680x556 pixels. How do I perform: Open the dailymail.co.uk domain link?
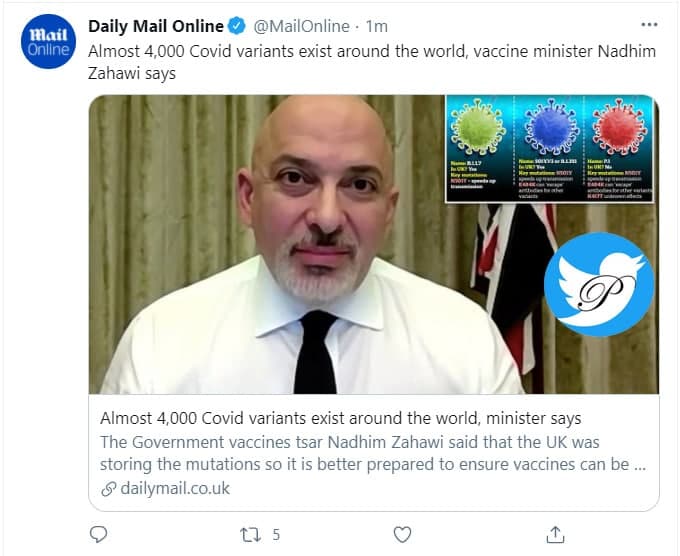175,488
